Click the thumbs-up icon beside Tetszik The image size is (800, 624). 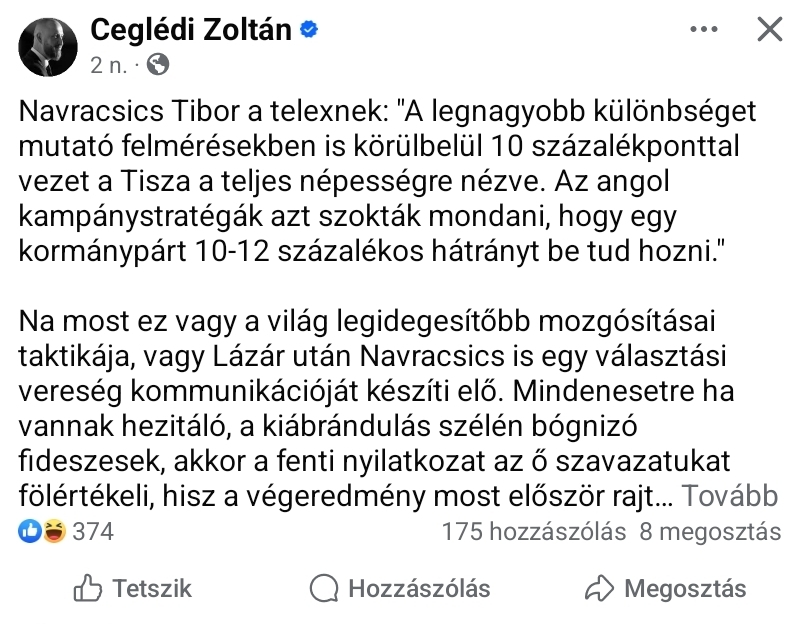(x=89, y=588)
